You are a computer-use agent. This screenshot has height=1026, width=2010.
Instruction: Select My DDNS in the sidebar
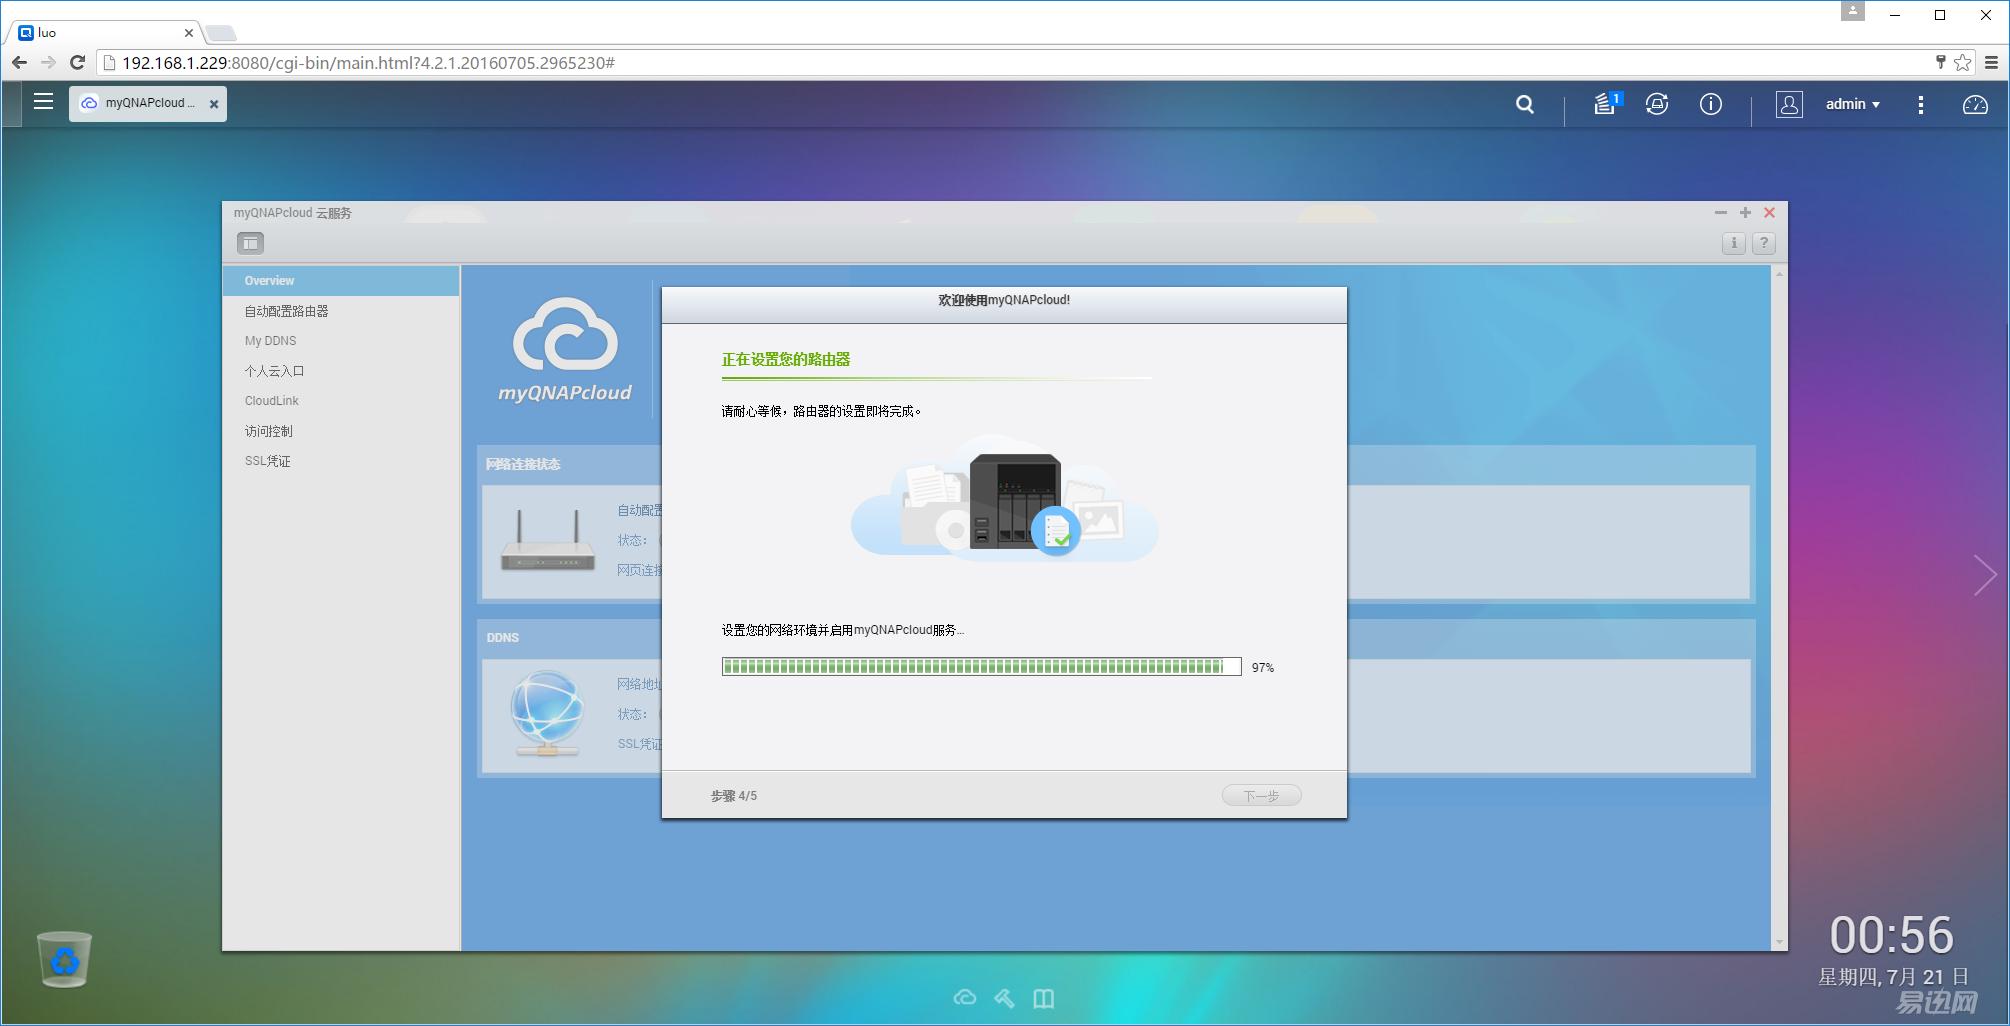pyautogui.click(x=271, y=341)
